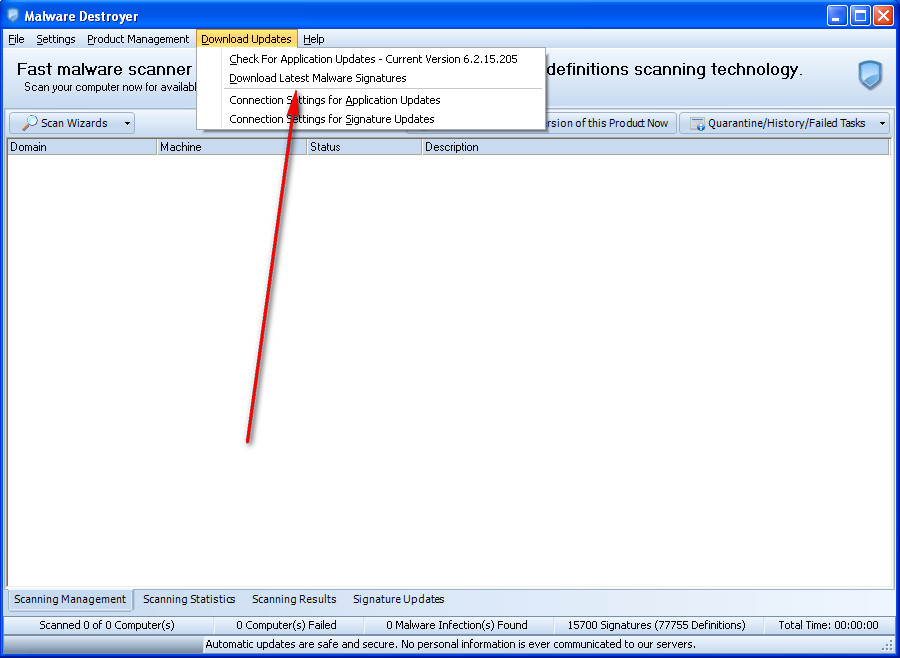Open Connection Settings for Signature Updates

[x=332, y=119]
